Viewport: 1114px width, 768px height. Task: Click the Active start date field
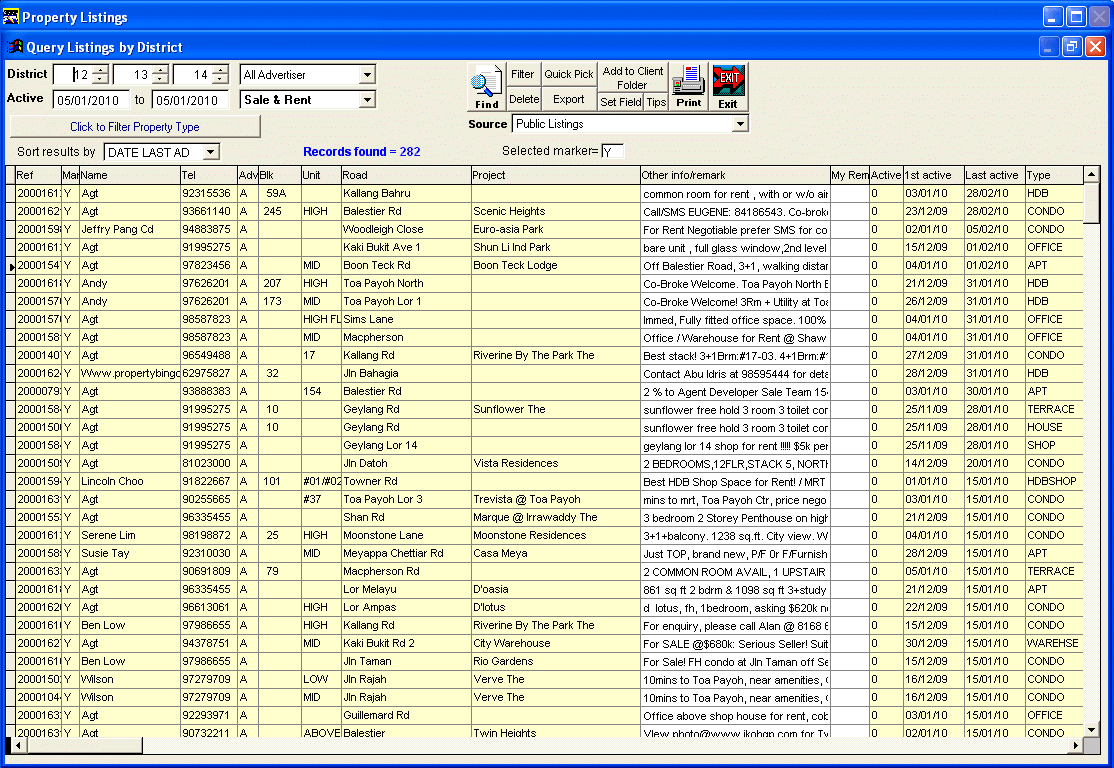(x=91, y=100)
